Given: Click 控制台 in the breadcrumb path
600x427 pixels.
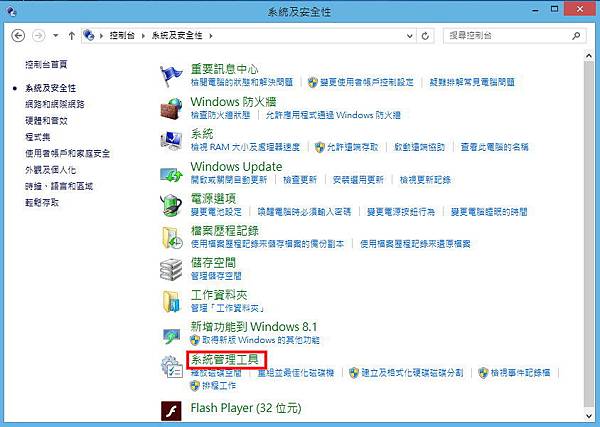Looking at the screenshot, I should 122,36.
